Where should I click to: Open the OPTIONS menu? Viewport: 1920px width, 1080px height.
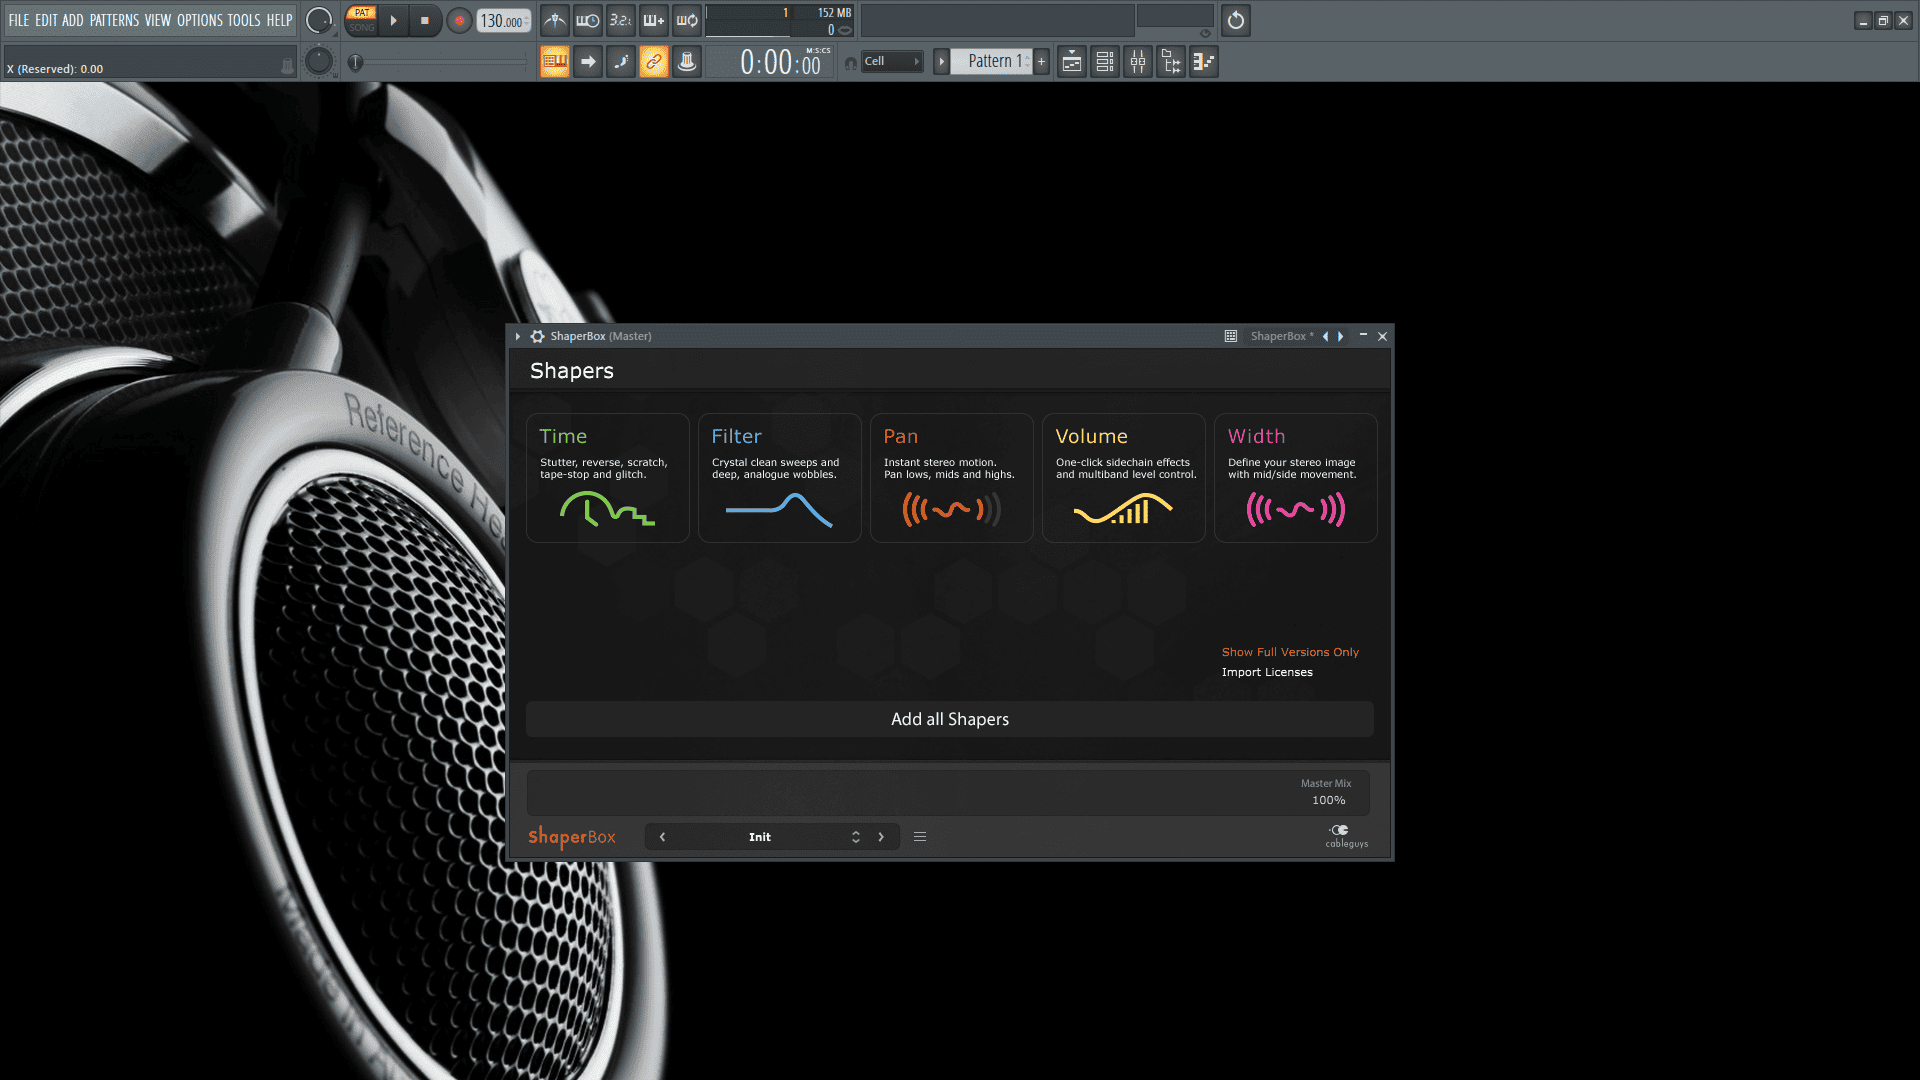click(x=200, y=20)
